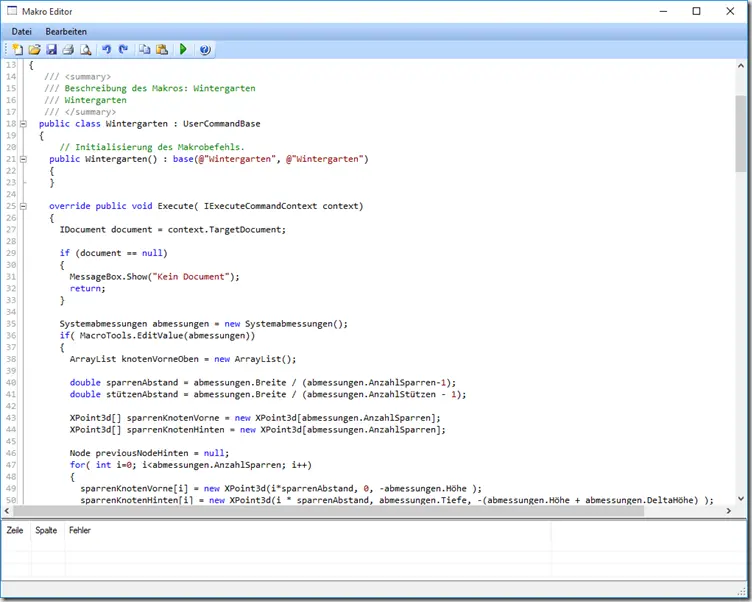752x602 pixels.
Task: Undo the last edit
Action: pyautogui.click(x=106, y=49)
